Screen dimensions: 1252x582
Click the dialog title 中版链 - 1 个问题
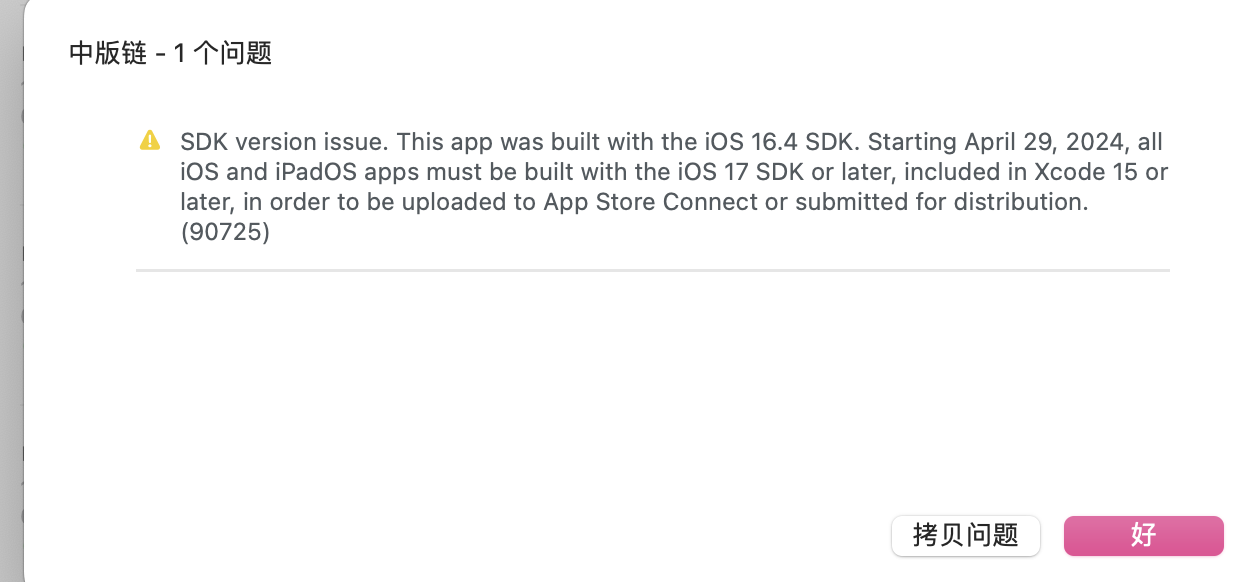pyautogui.click(x=170, y=53)
